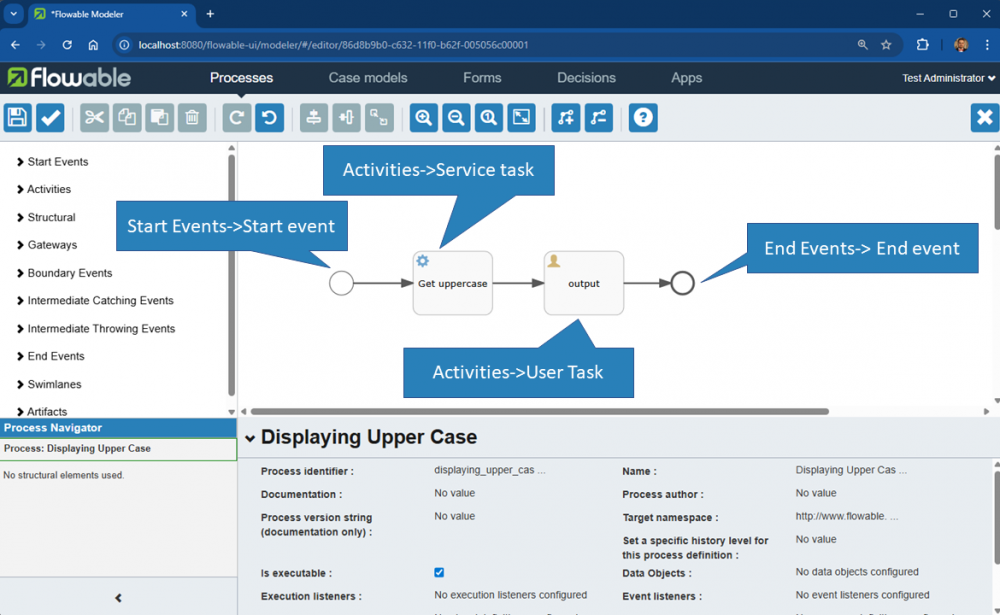Open the Help question mark icon

point(644,118)
